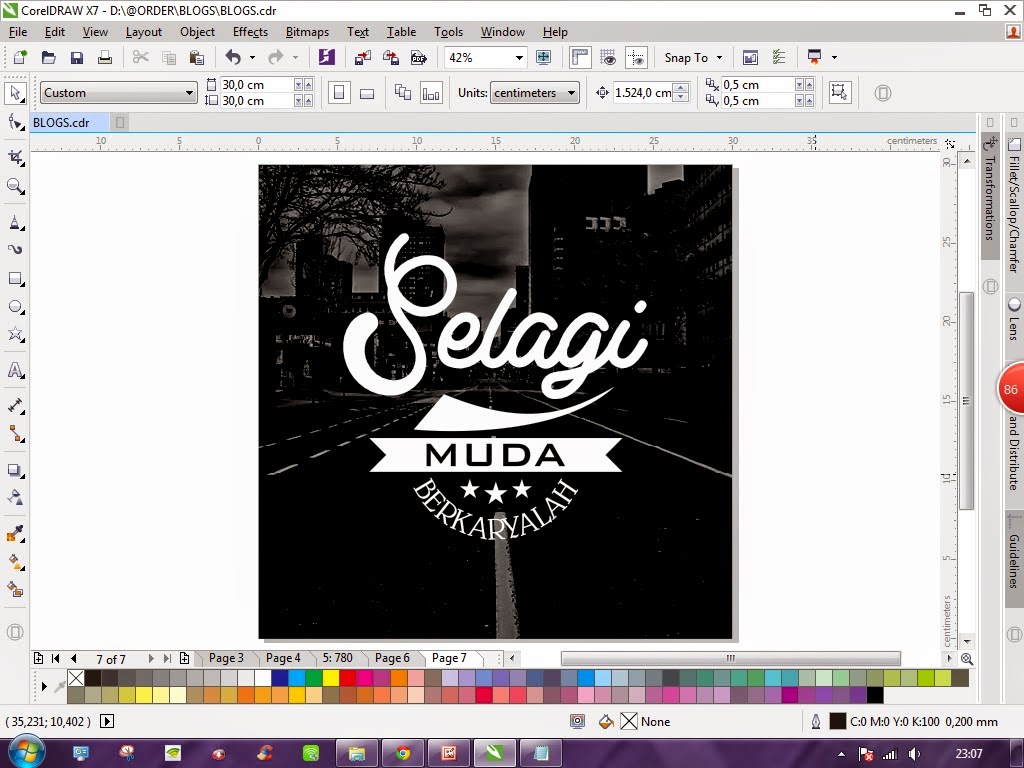The height and width of the screenshot is (768, 1024).
Task: Select the Crop tool
Action: [x=15, y=157]
